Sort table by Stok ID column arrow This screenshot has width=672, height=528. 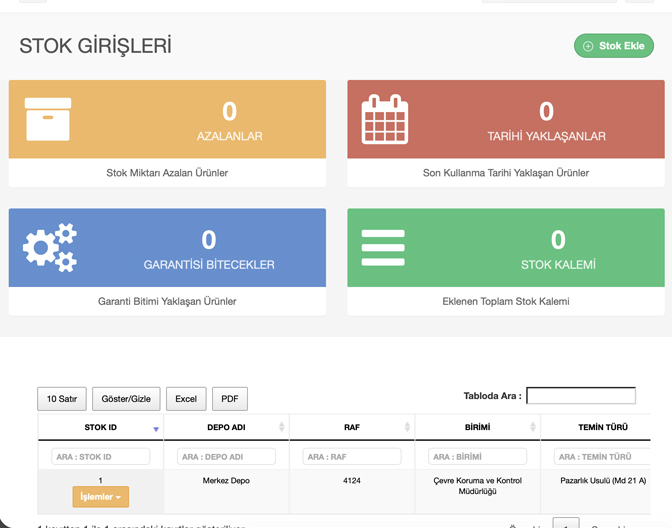155,428
